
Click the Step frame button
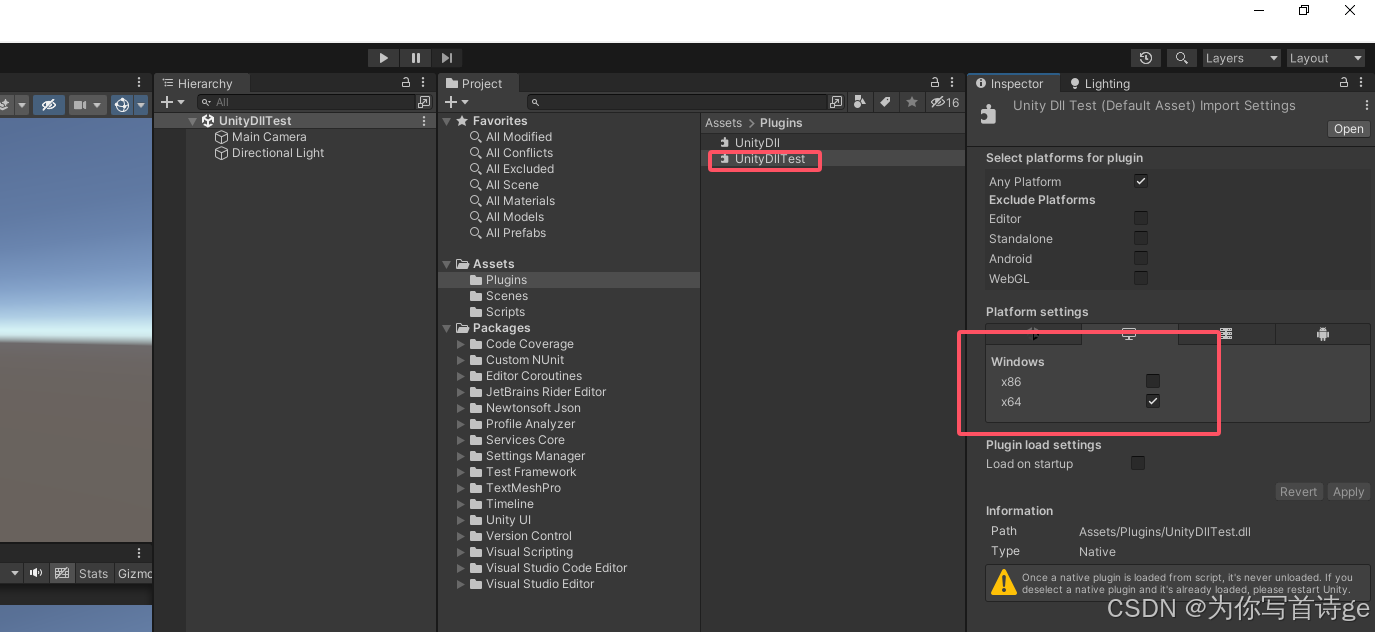click(x=447, y=58)
